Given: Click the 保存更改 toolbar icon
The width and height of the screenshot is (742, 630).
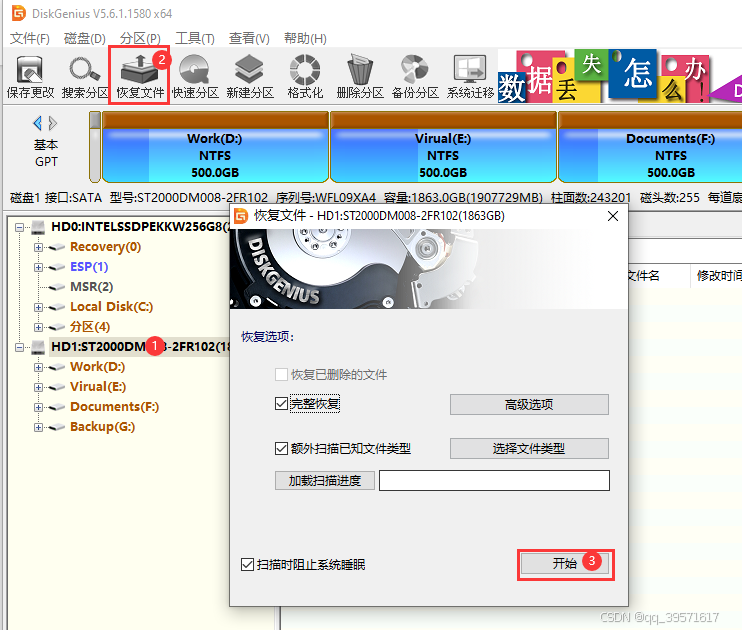Looking at the screenshot, I should 30,77.
